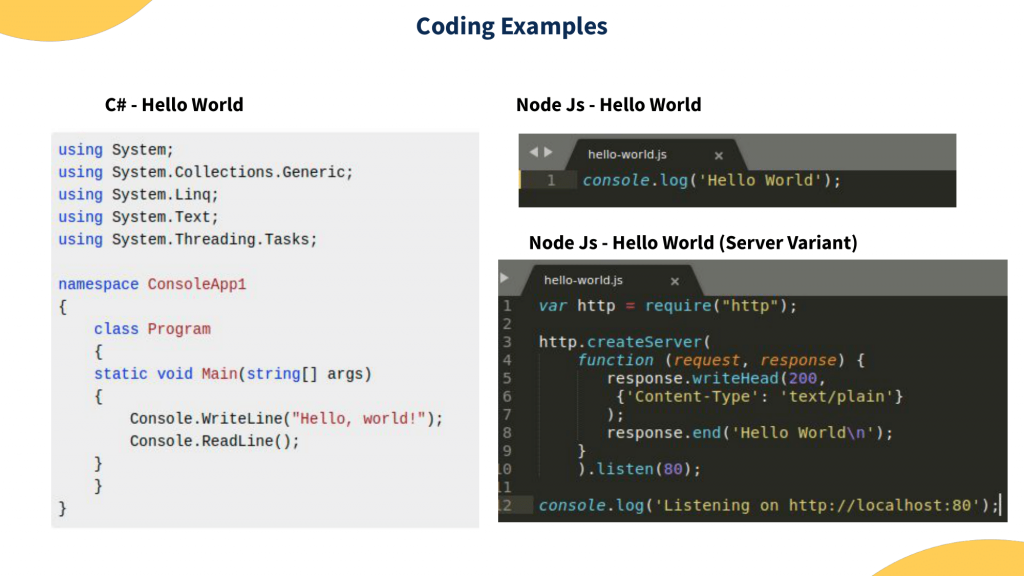The image size is (1024, 576).
Task: Click {'Content-Type': 'text/plain'} line
Action: pos(760,396)
